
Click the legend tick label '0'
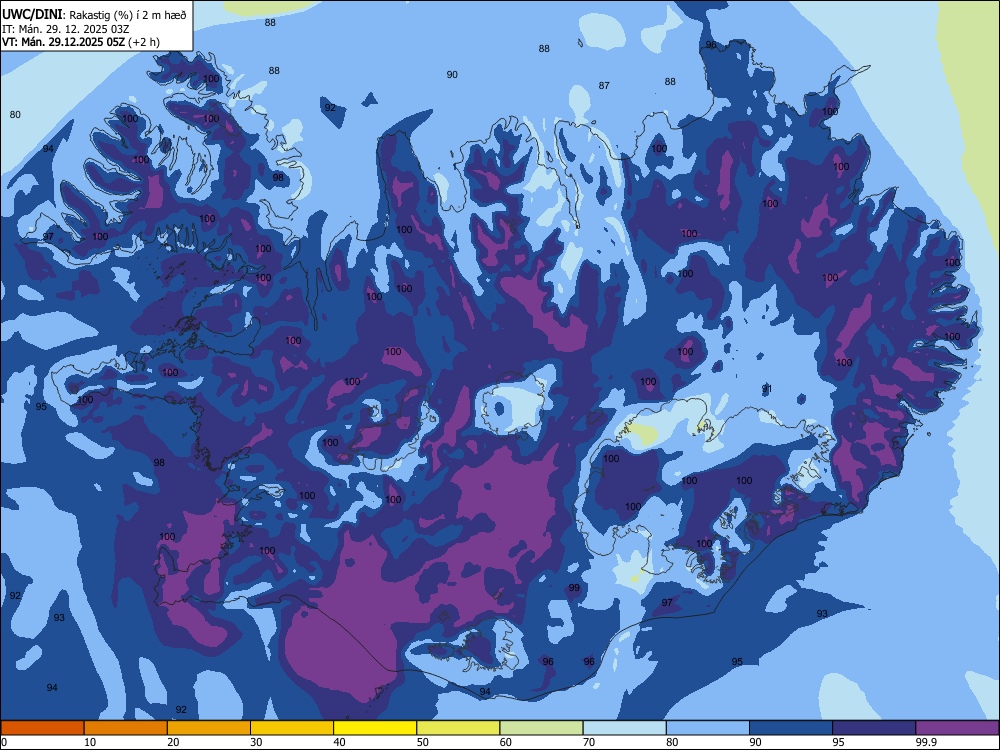point(4,742)
